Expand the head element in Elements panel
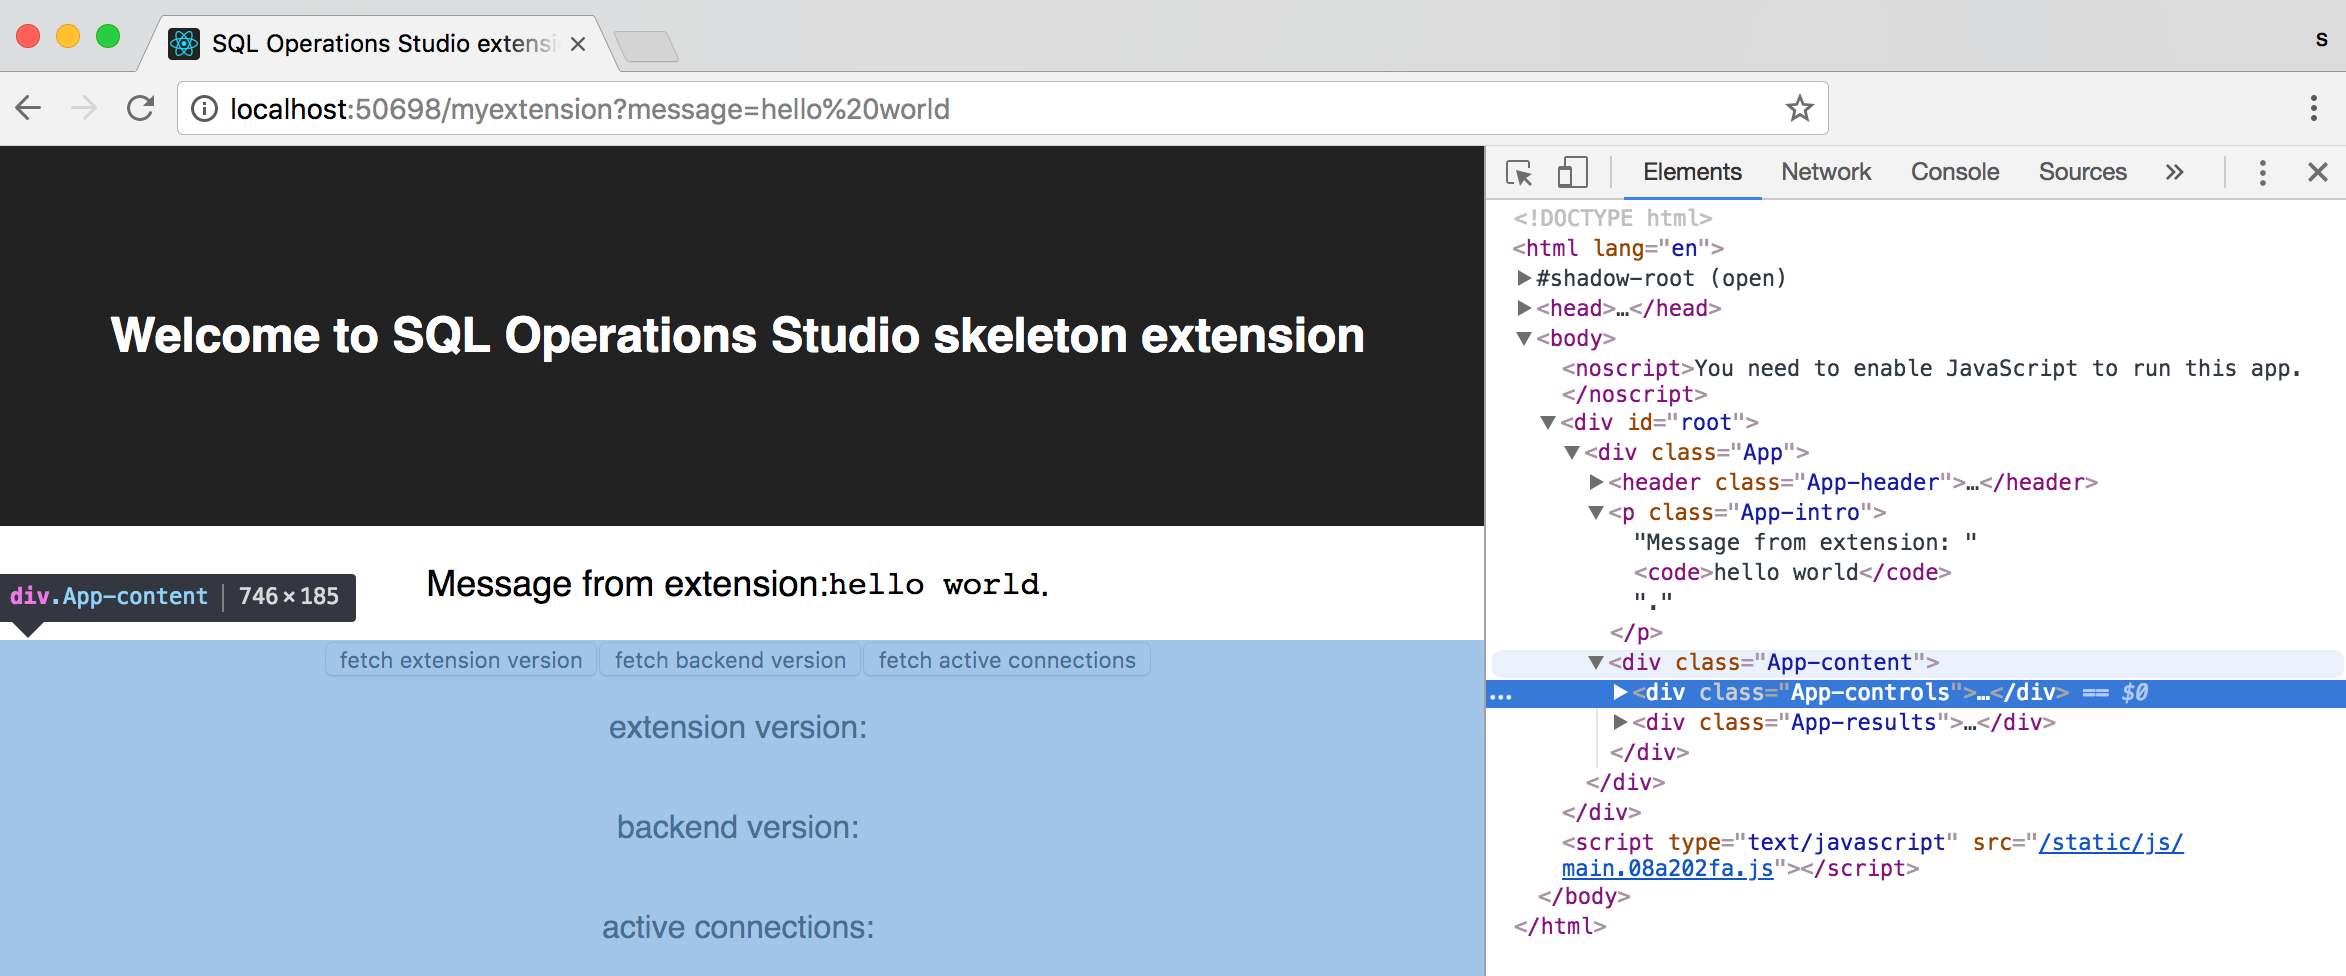Image resolution: width=2346 pixels, height=976 pixels. pyautogui.click(x=1521, y=308)
